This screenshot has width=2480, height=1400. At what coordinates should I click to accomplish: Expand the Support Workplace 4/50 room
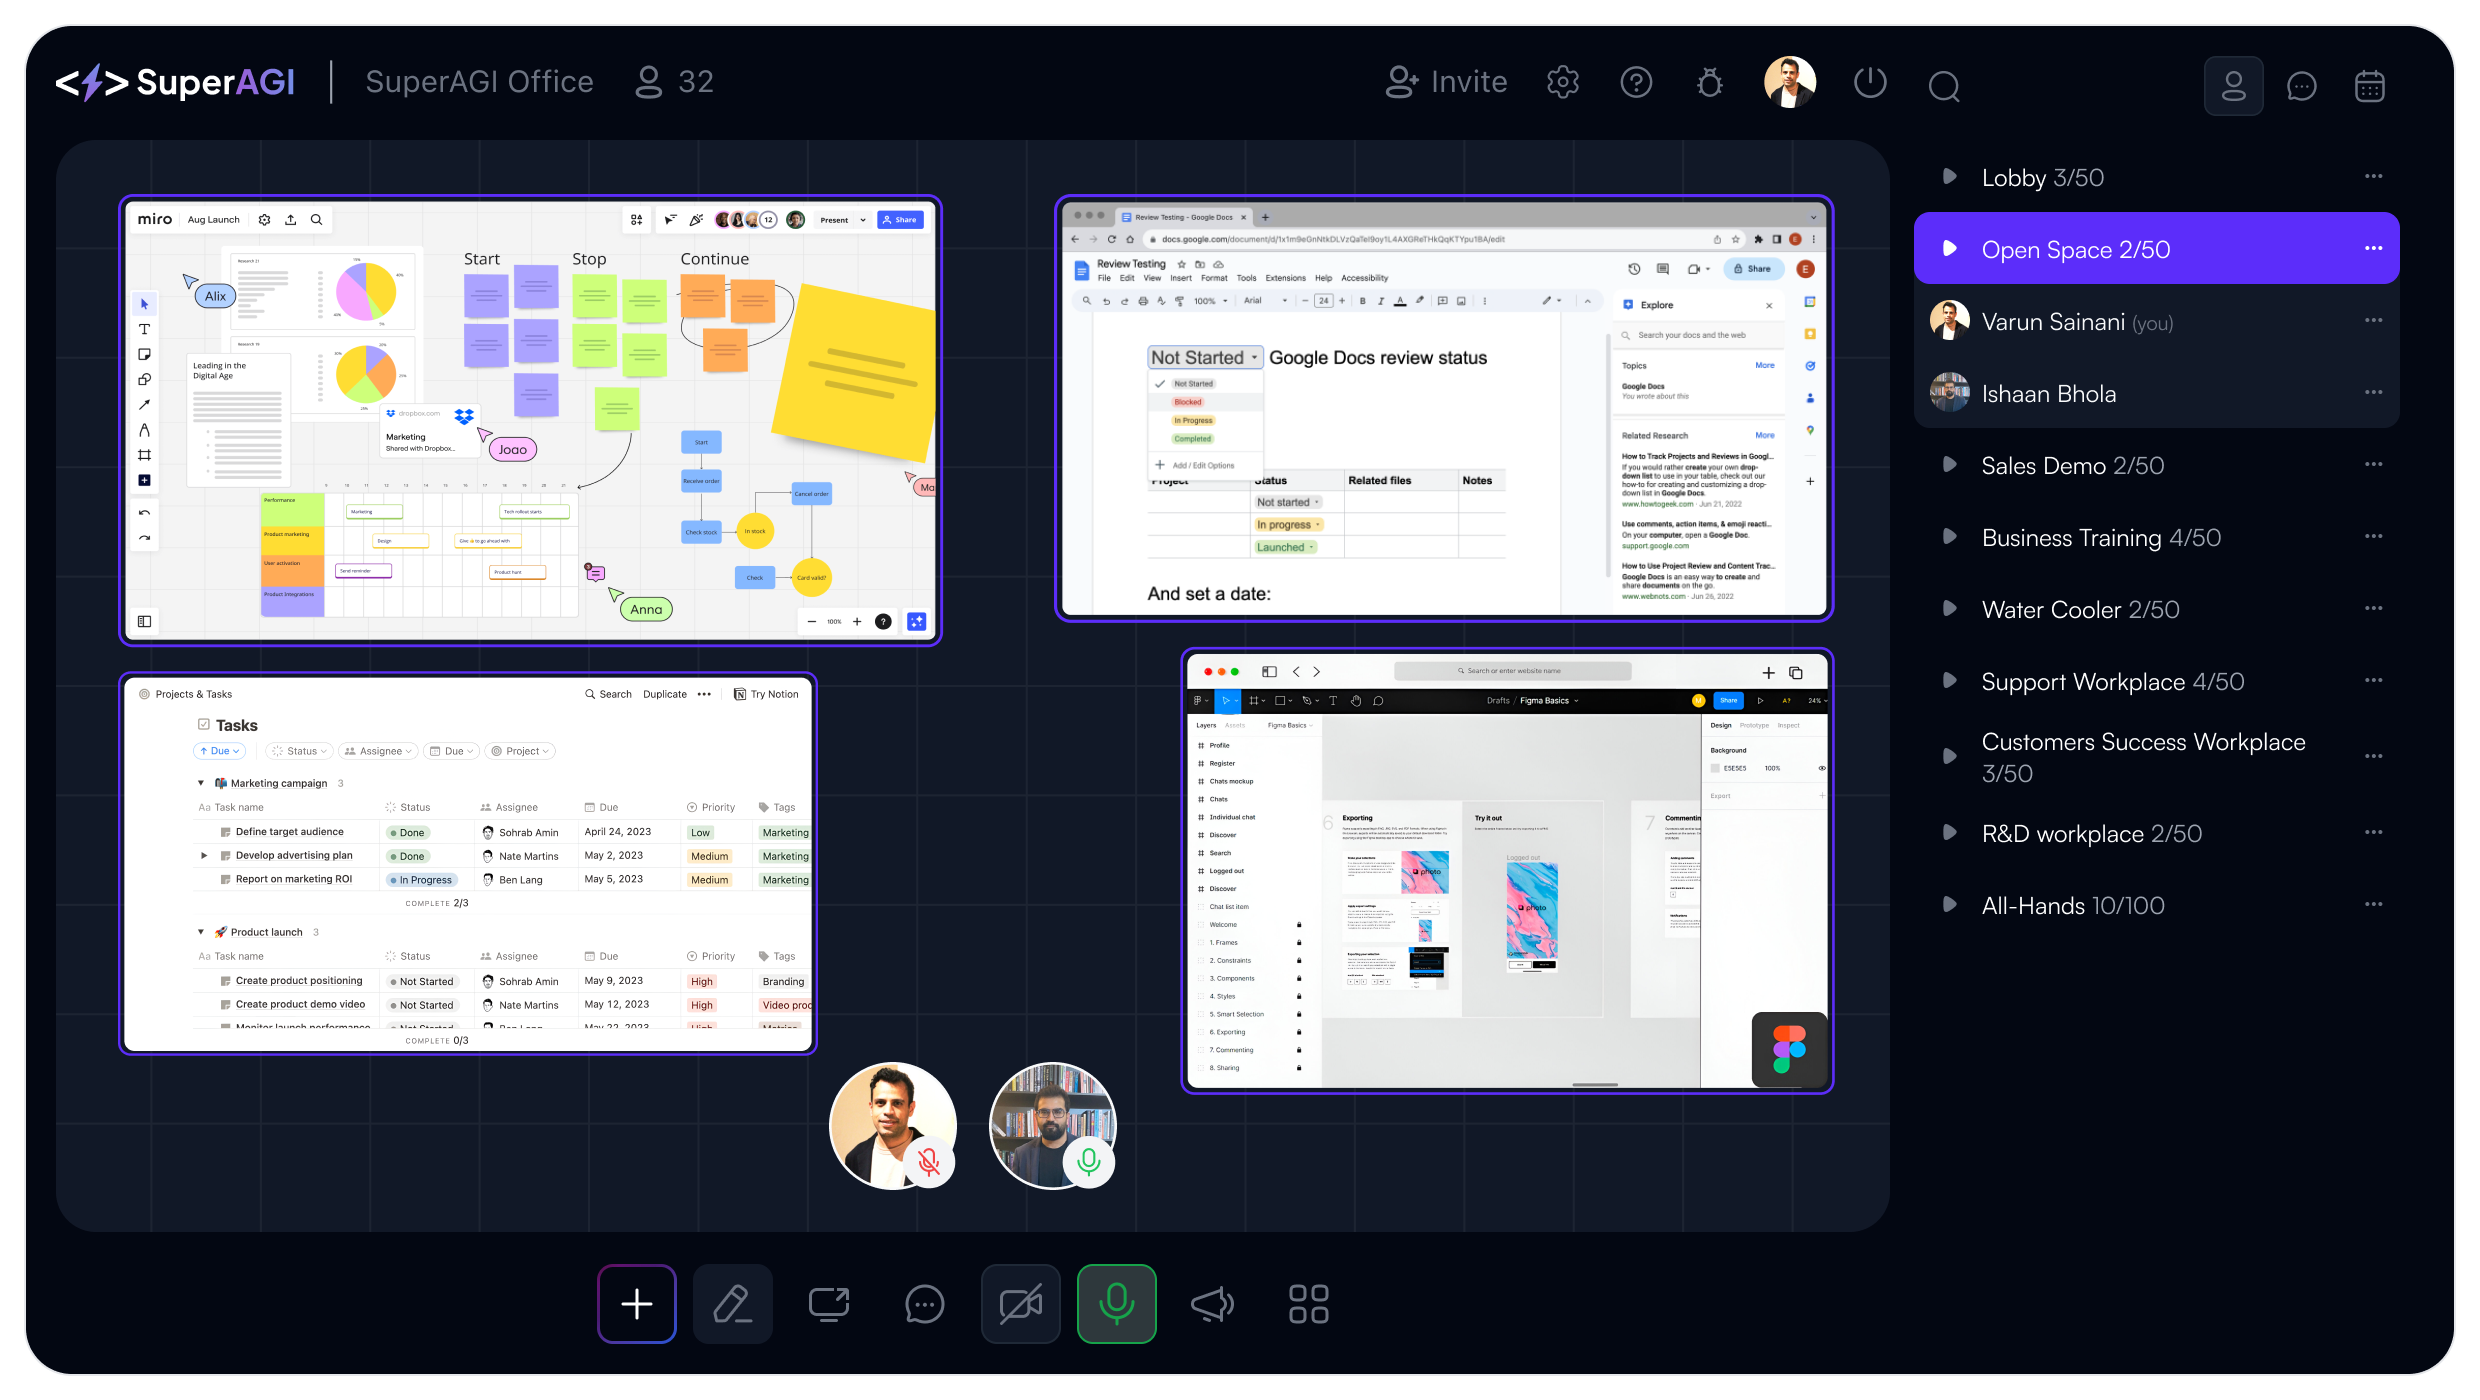pos(1949,681)
